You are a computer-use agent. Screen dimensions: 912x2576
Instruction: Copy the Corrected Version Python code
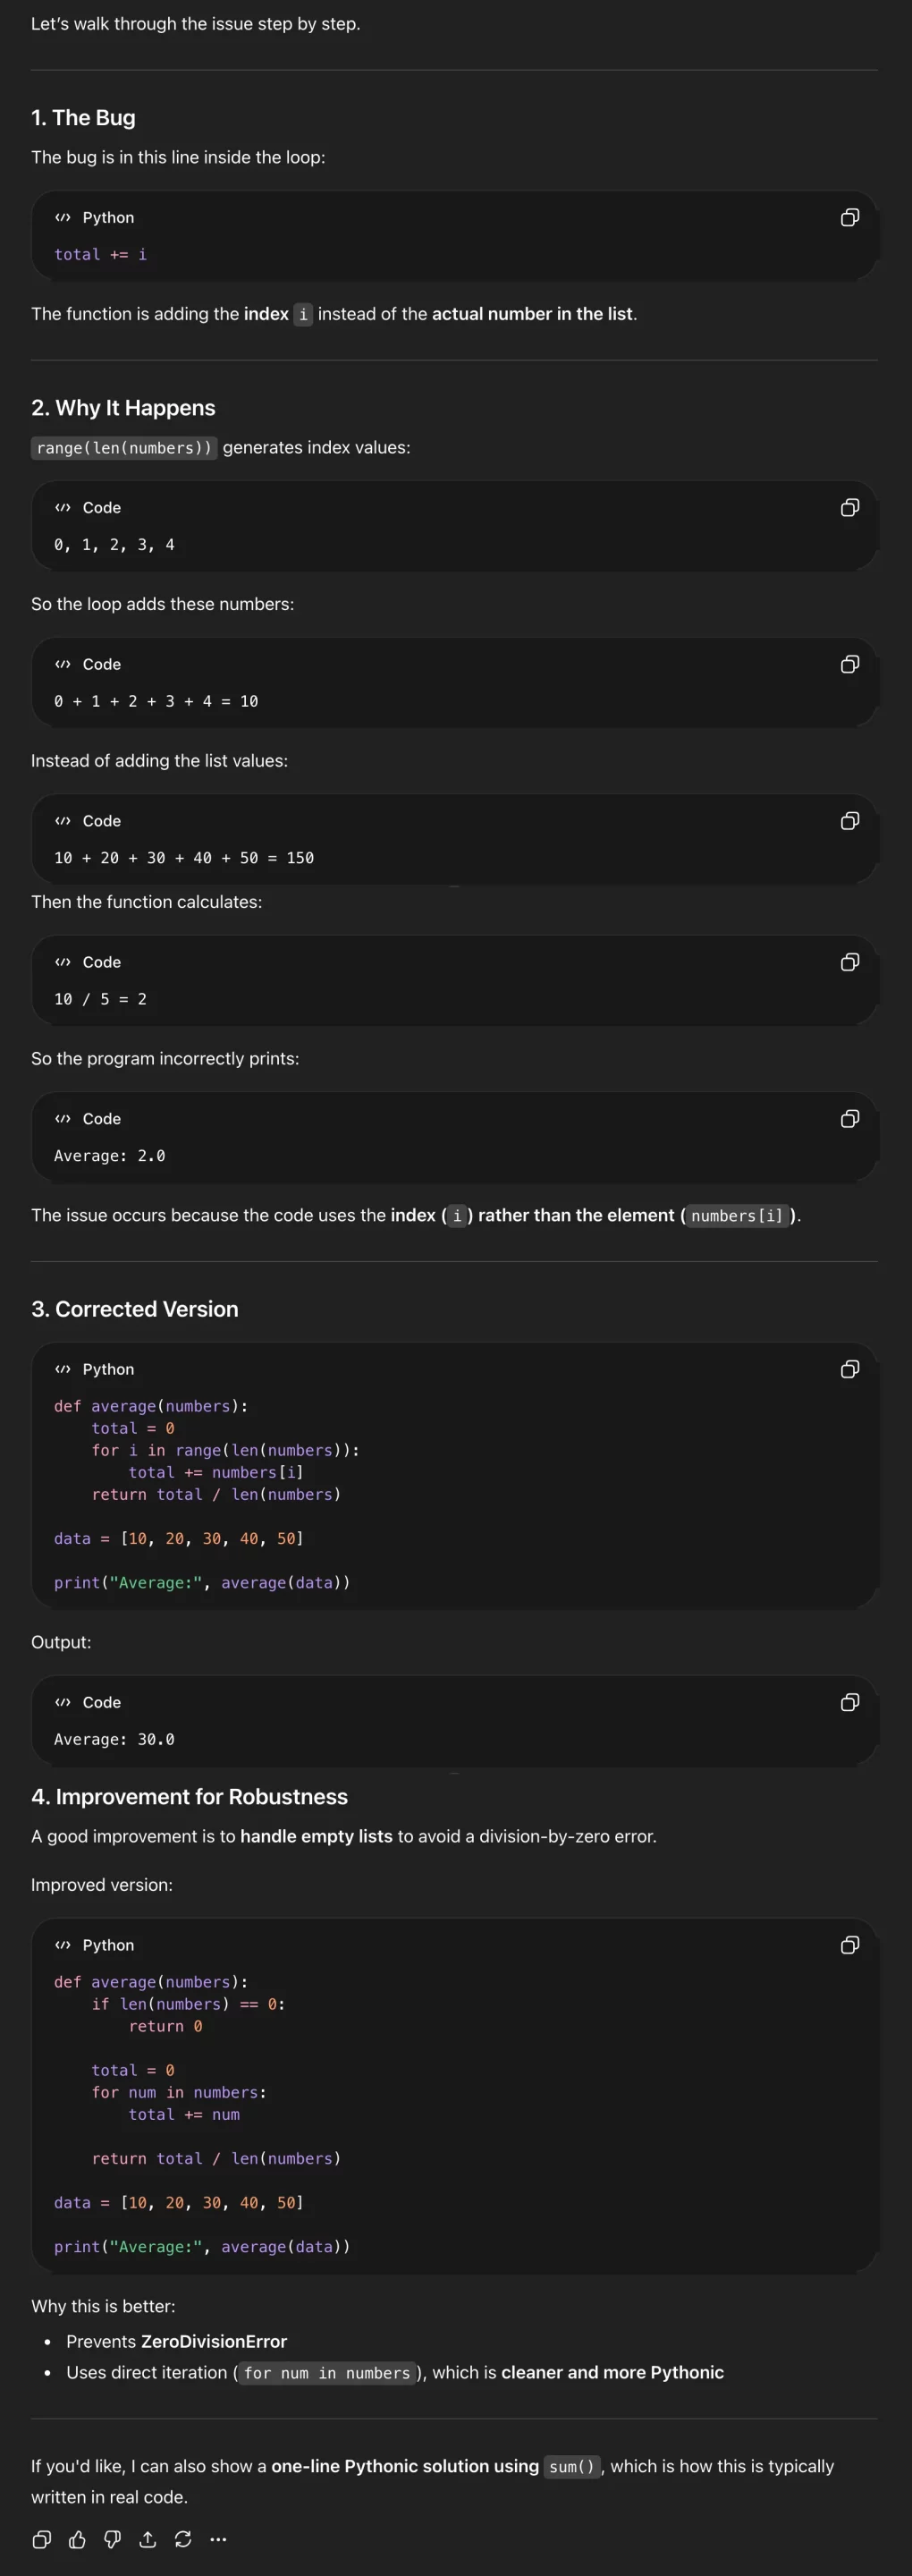pyautogui.click(x=849, y=1369)
